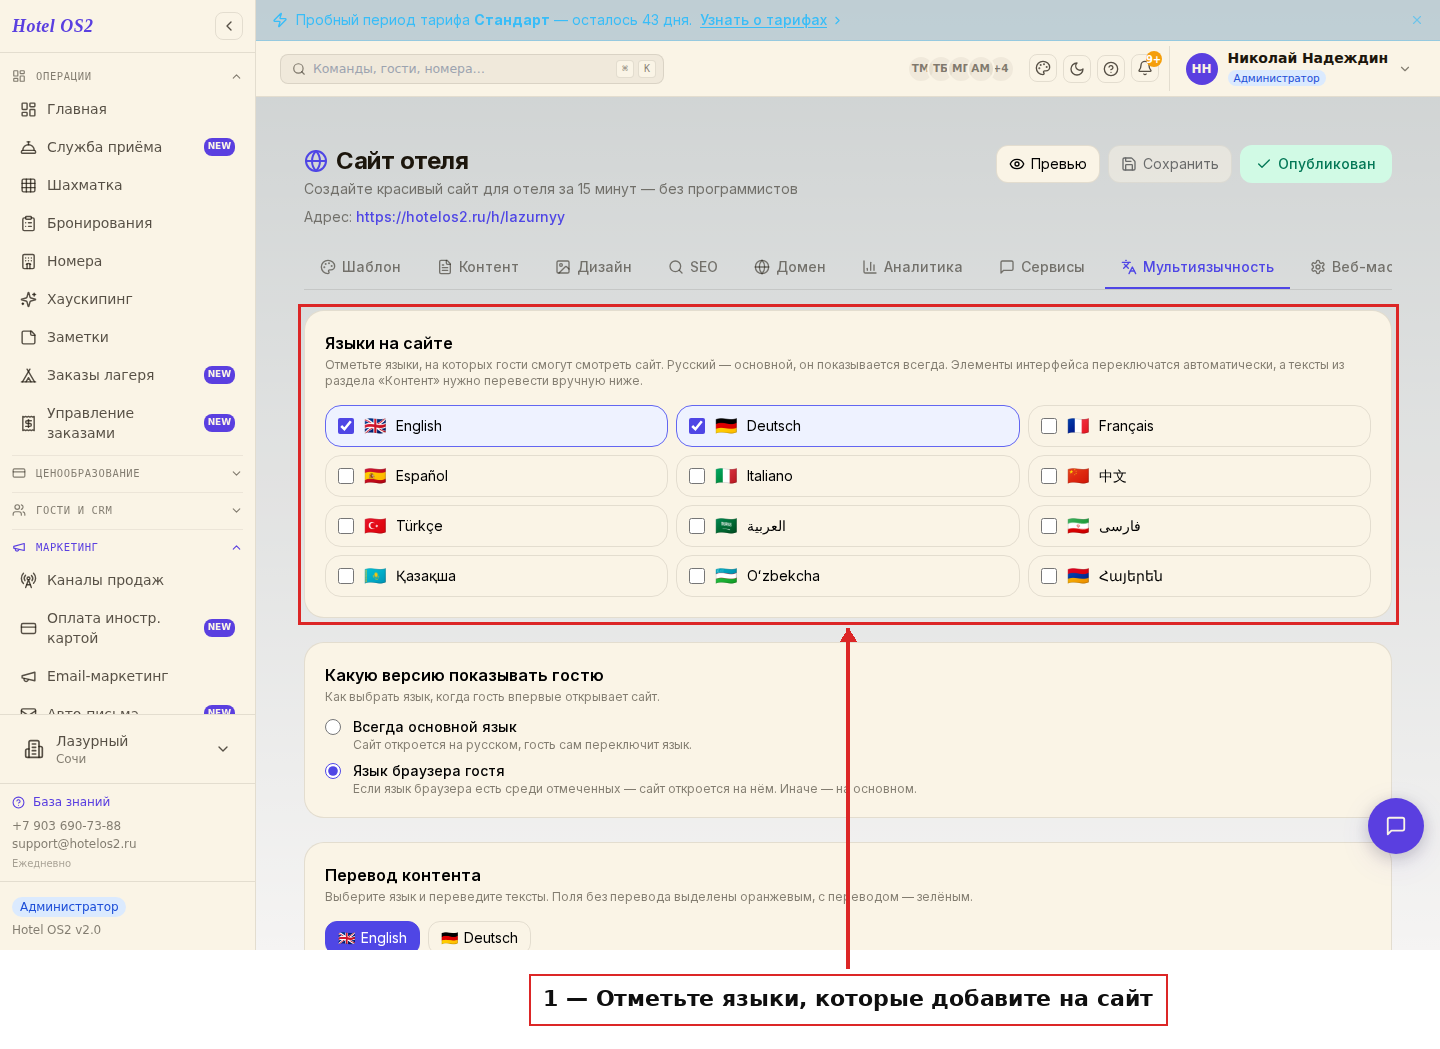Open the help question-mark icon
Image resolution: width=1440 pixels, height=1049 pixels.
[1111, 69]
